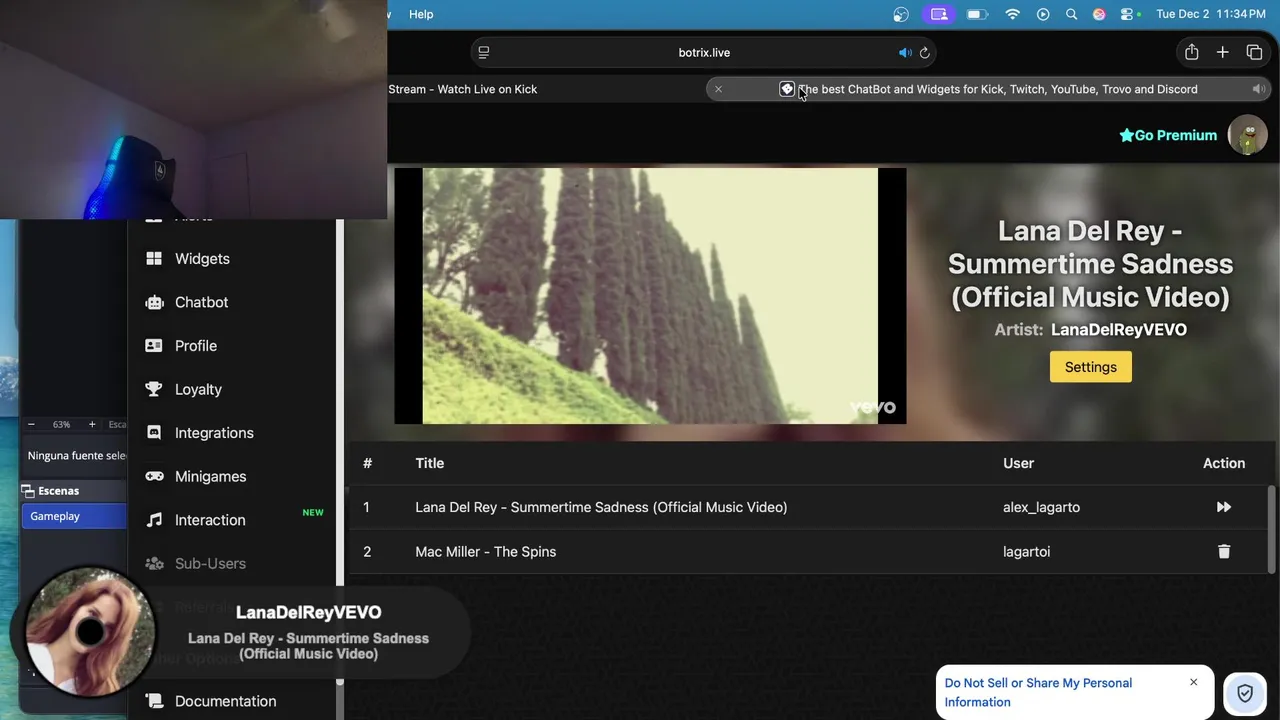The height and width of the screenshot is (720, 1280).
Task: Click the Loyalty trophy icon
Action: point(154,389)
